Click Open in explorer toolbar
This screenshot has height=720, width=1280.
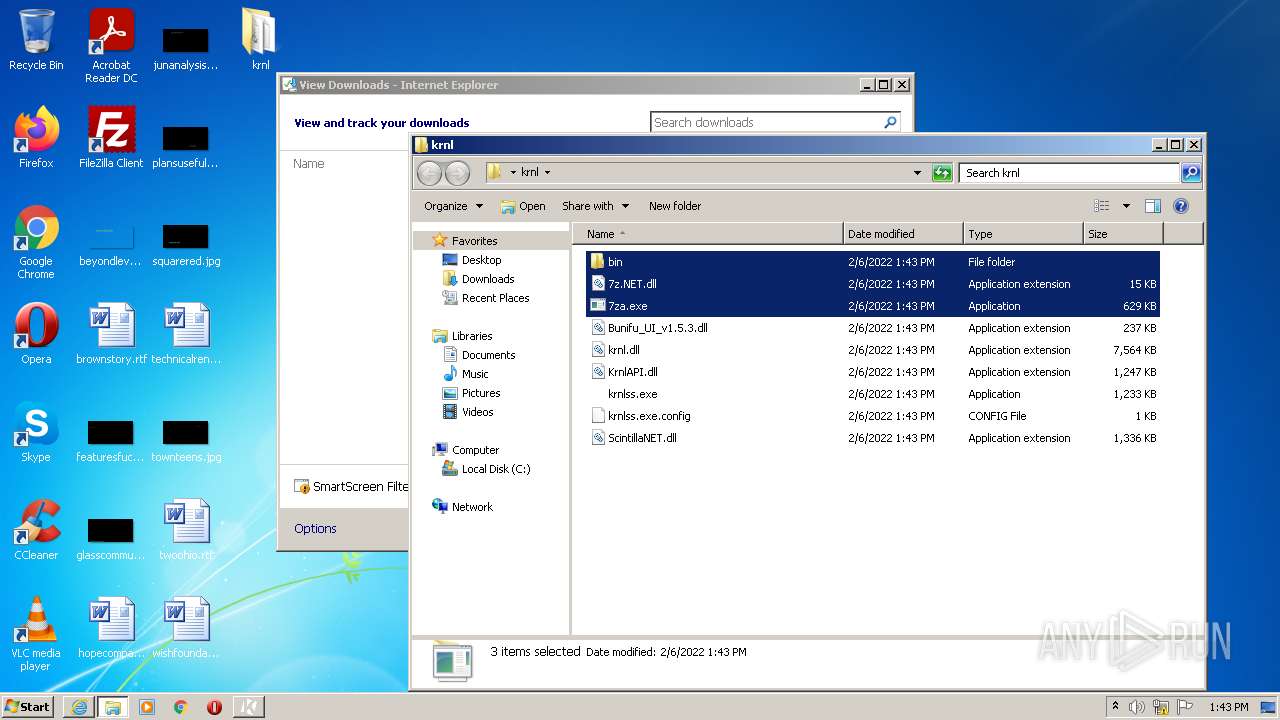point(523,206)
